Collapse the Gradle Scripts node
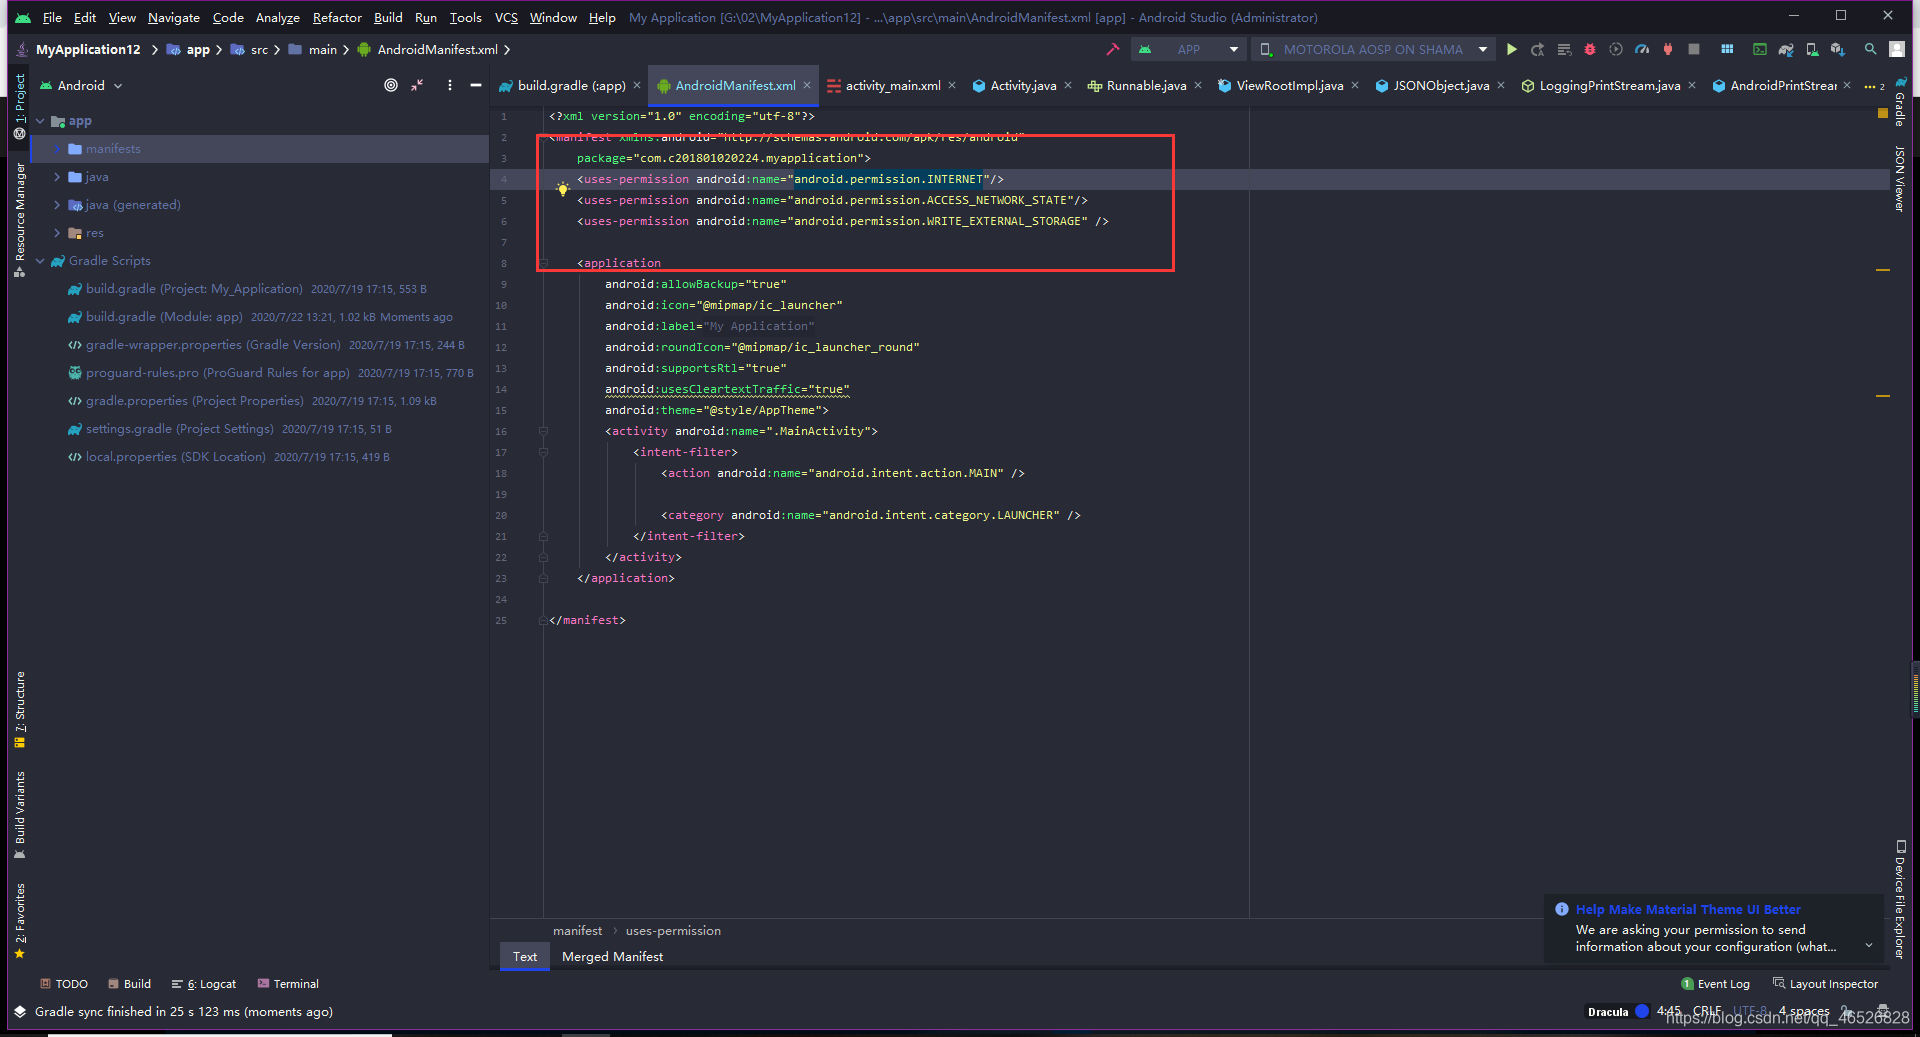Image resolution: width=1920 pixels, height=1037 pixels. [41, 261]
